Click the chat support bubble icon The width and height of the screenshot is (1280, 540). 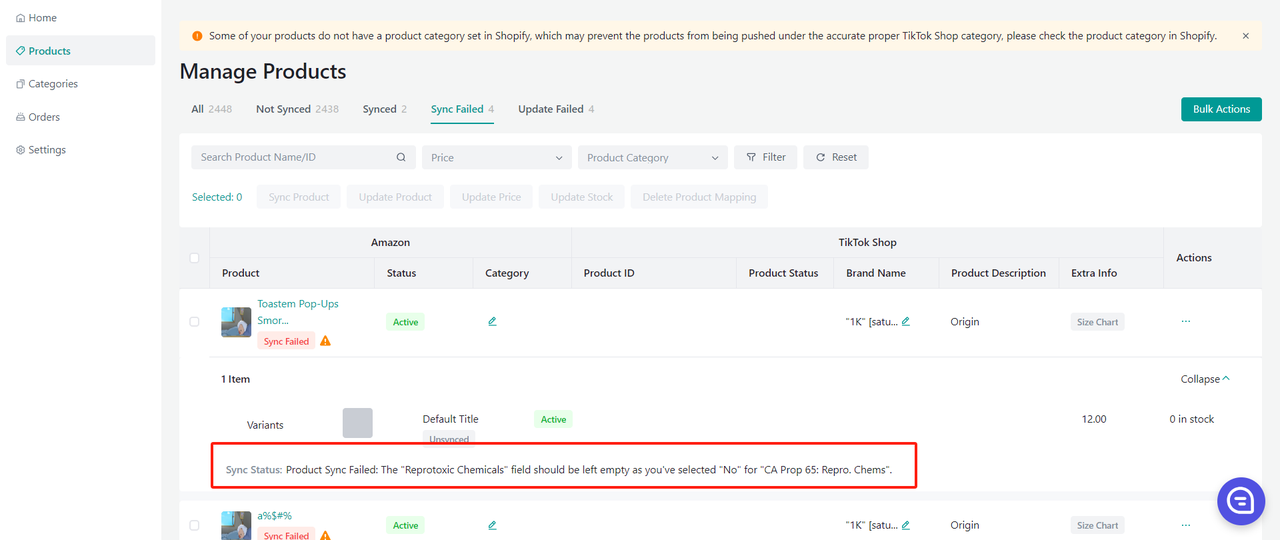pos(1240,500)
